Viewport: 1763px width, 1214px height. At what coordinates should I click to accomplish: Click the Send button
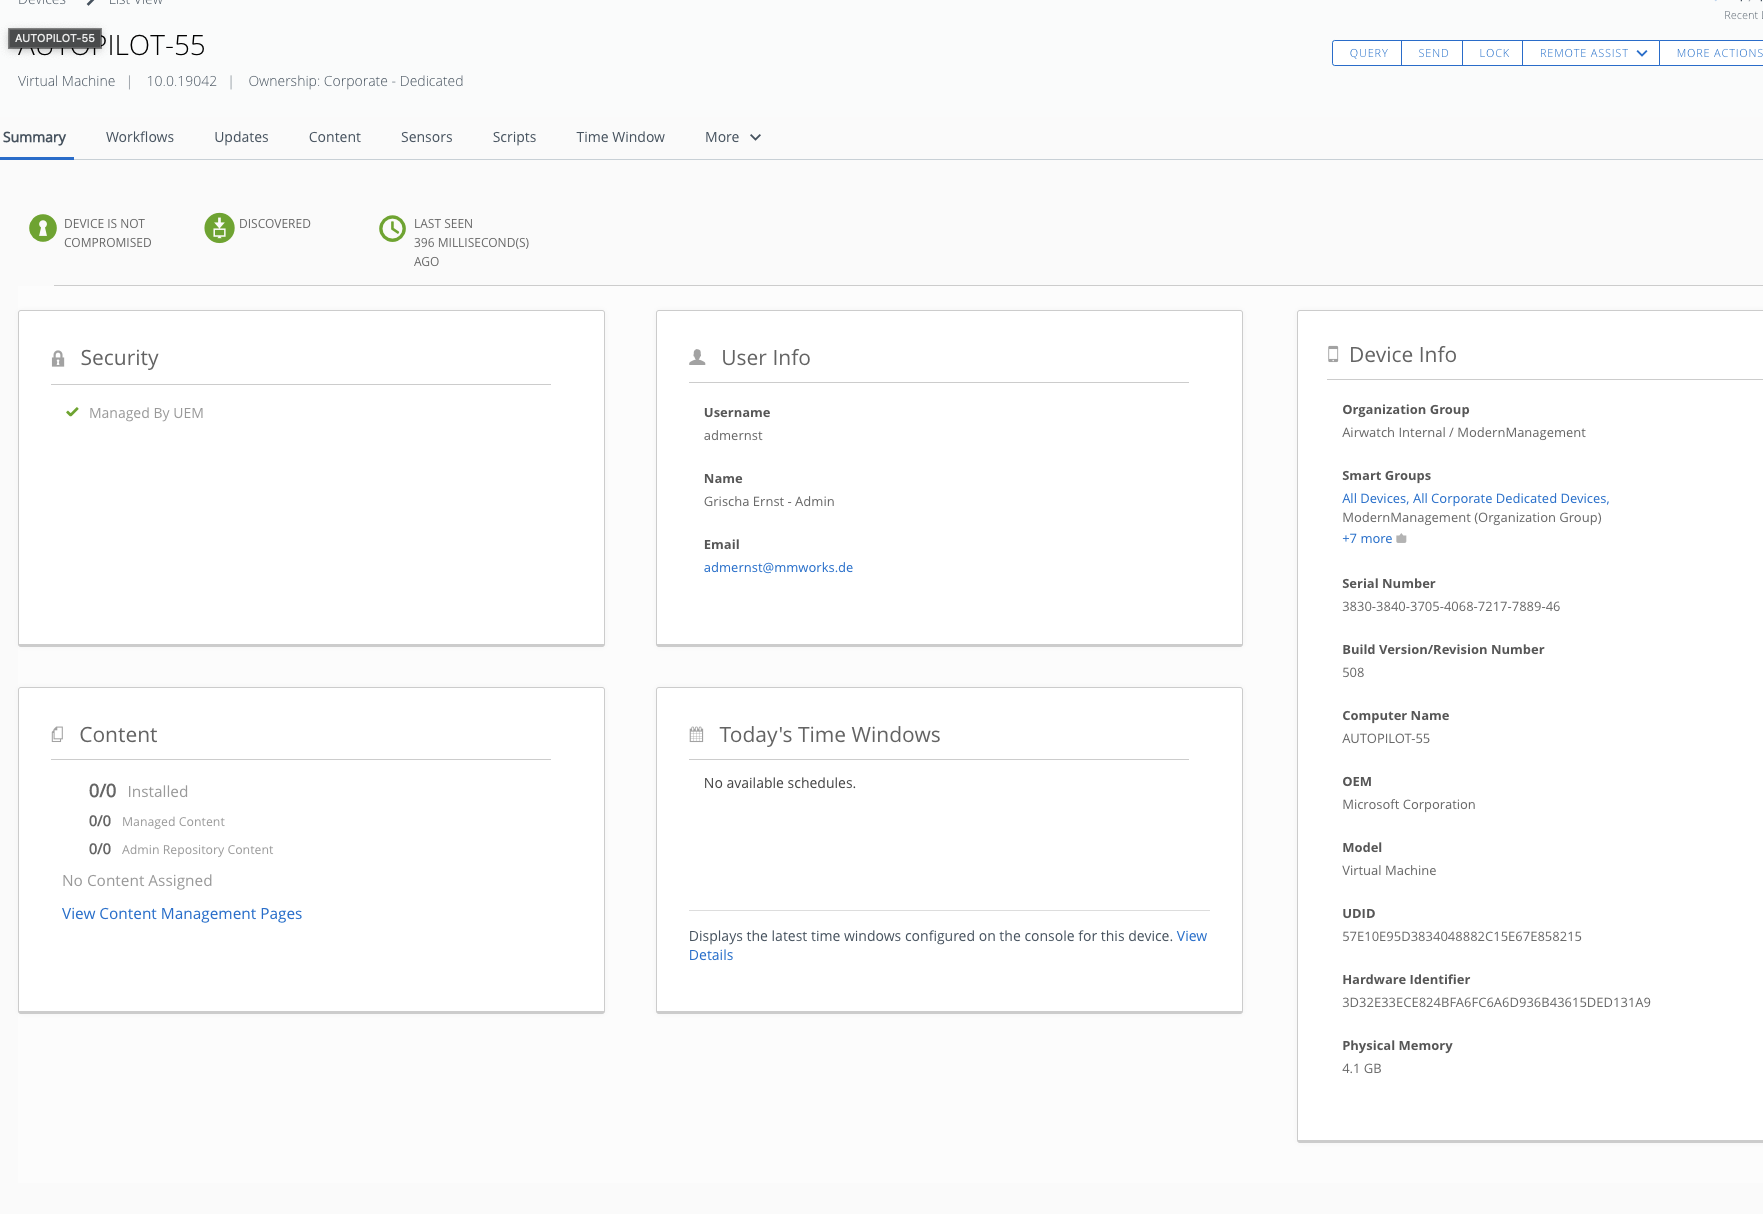click(x=1432, y=53)
